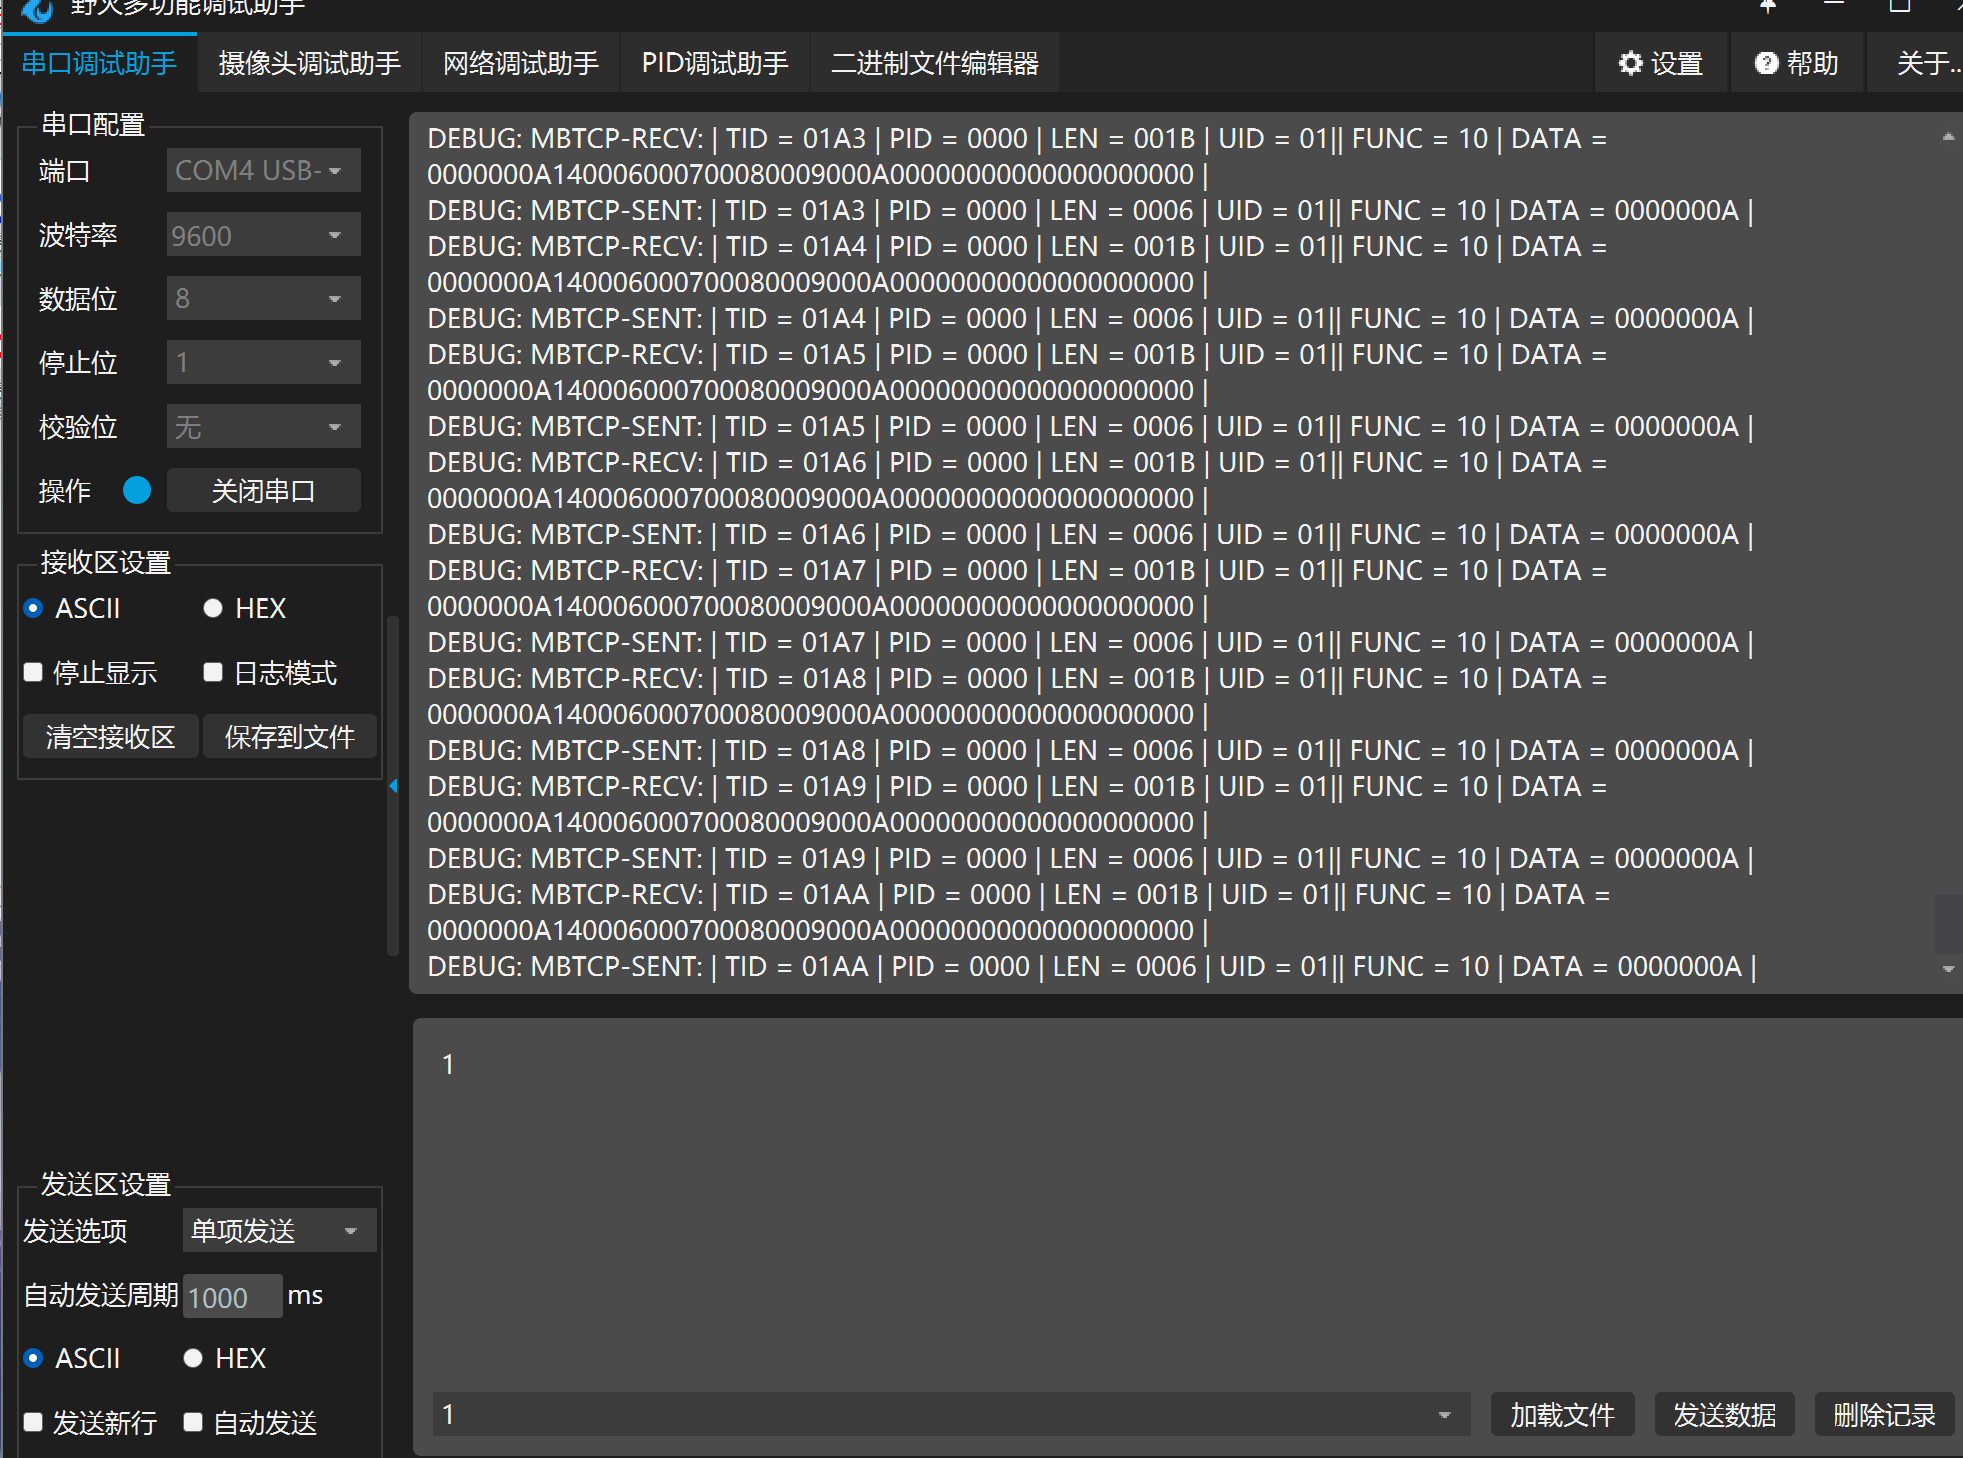The image size is (1963, 1458).
Task: Click the settings gear icon
Action: pos(1630,63)
